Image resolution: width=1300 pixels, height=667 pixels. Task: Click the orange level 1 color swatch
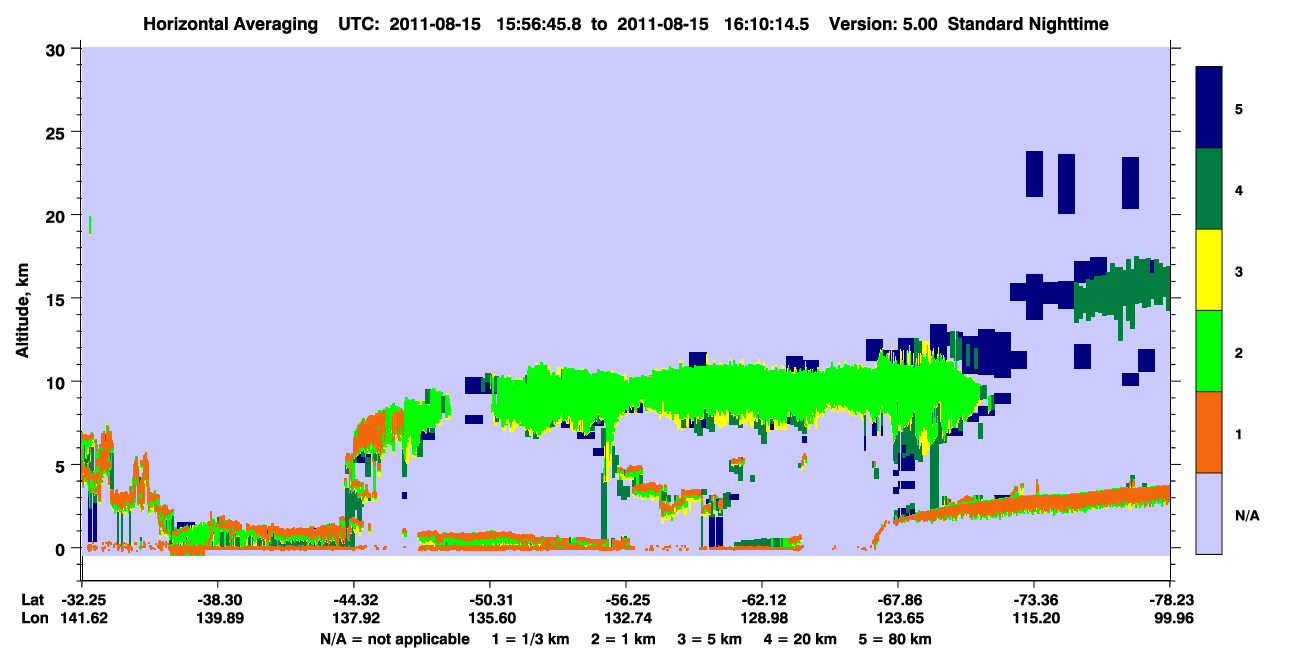point(1209,432)
